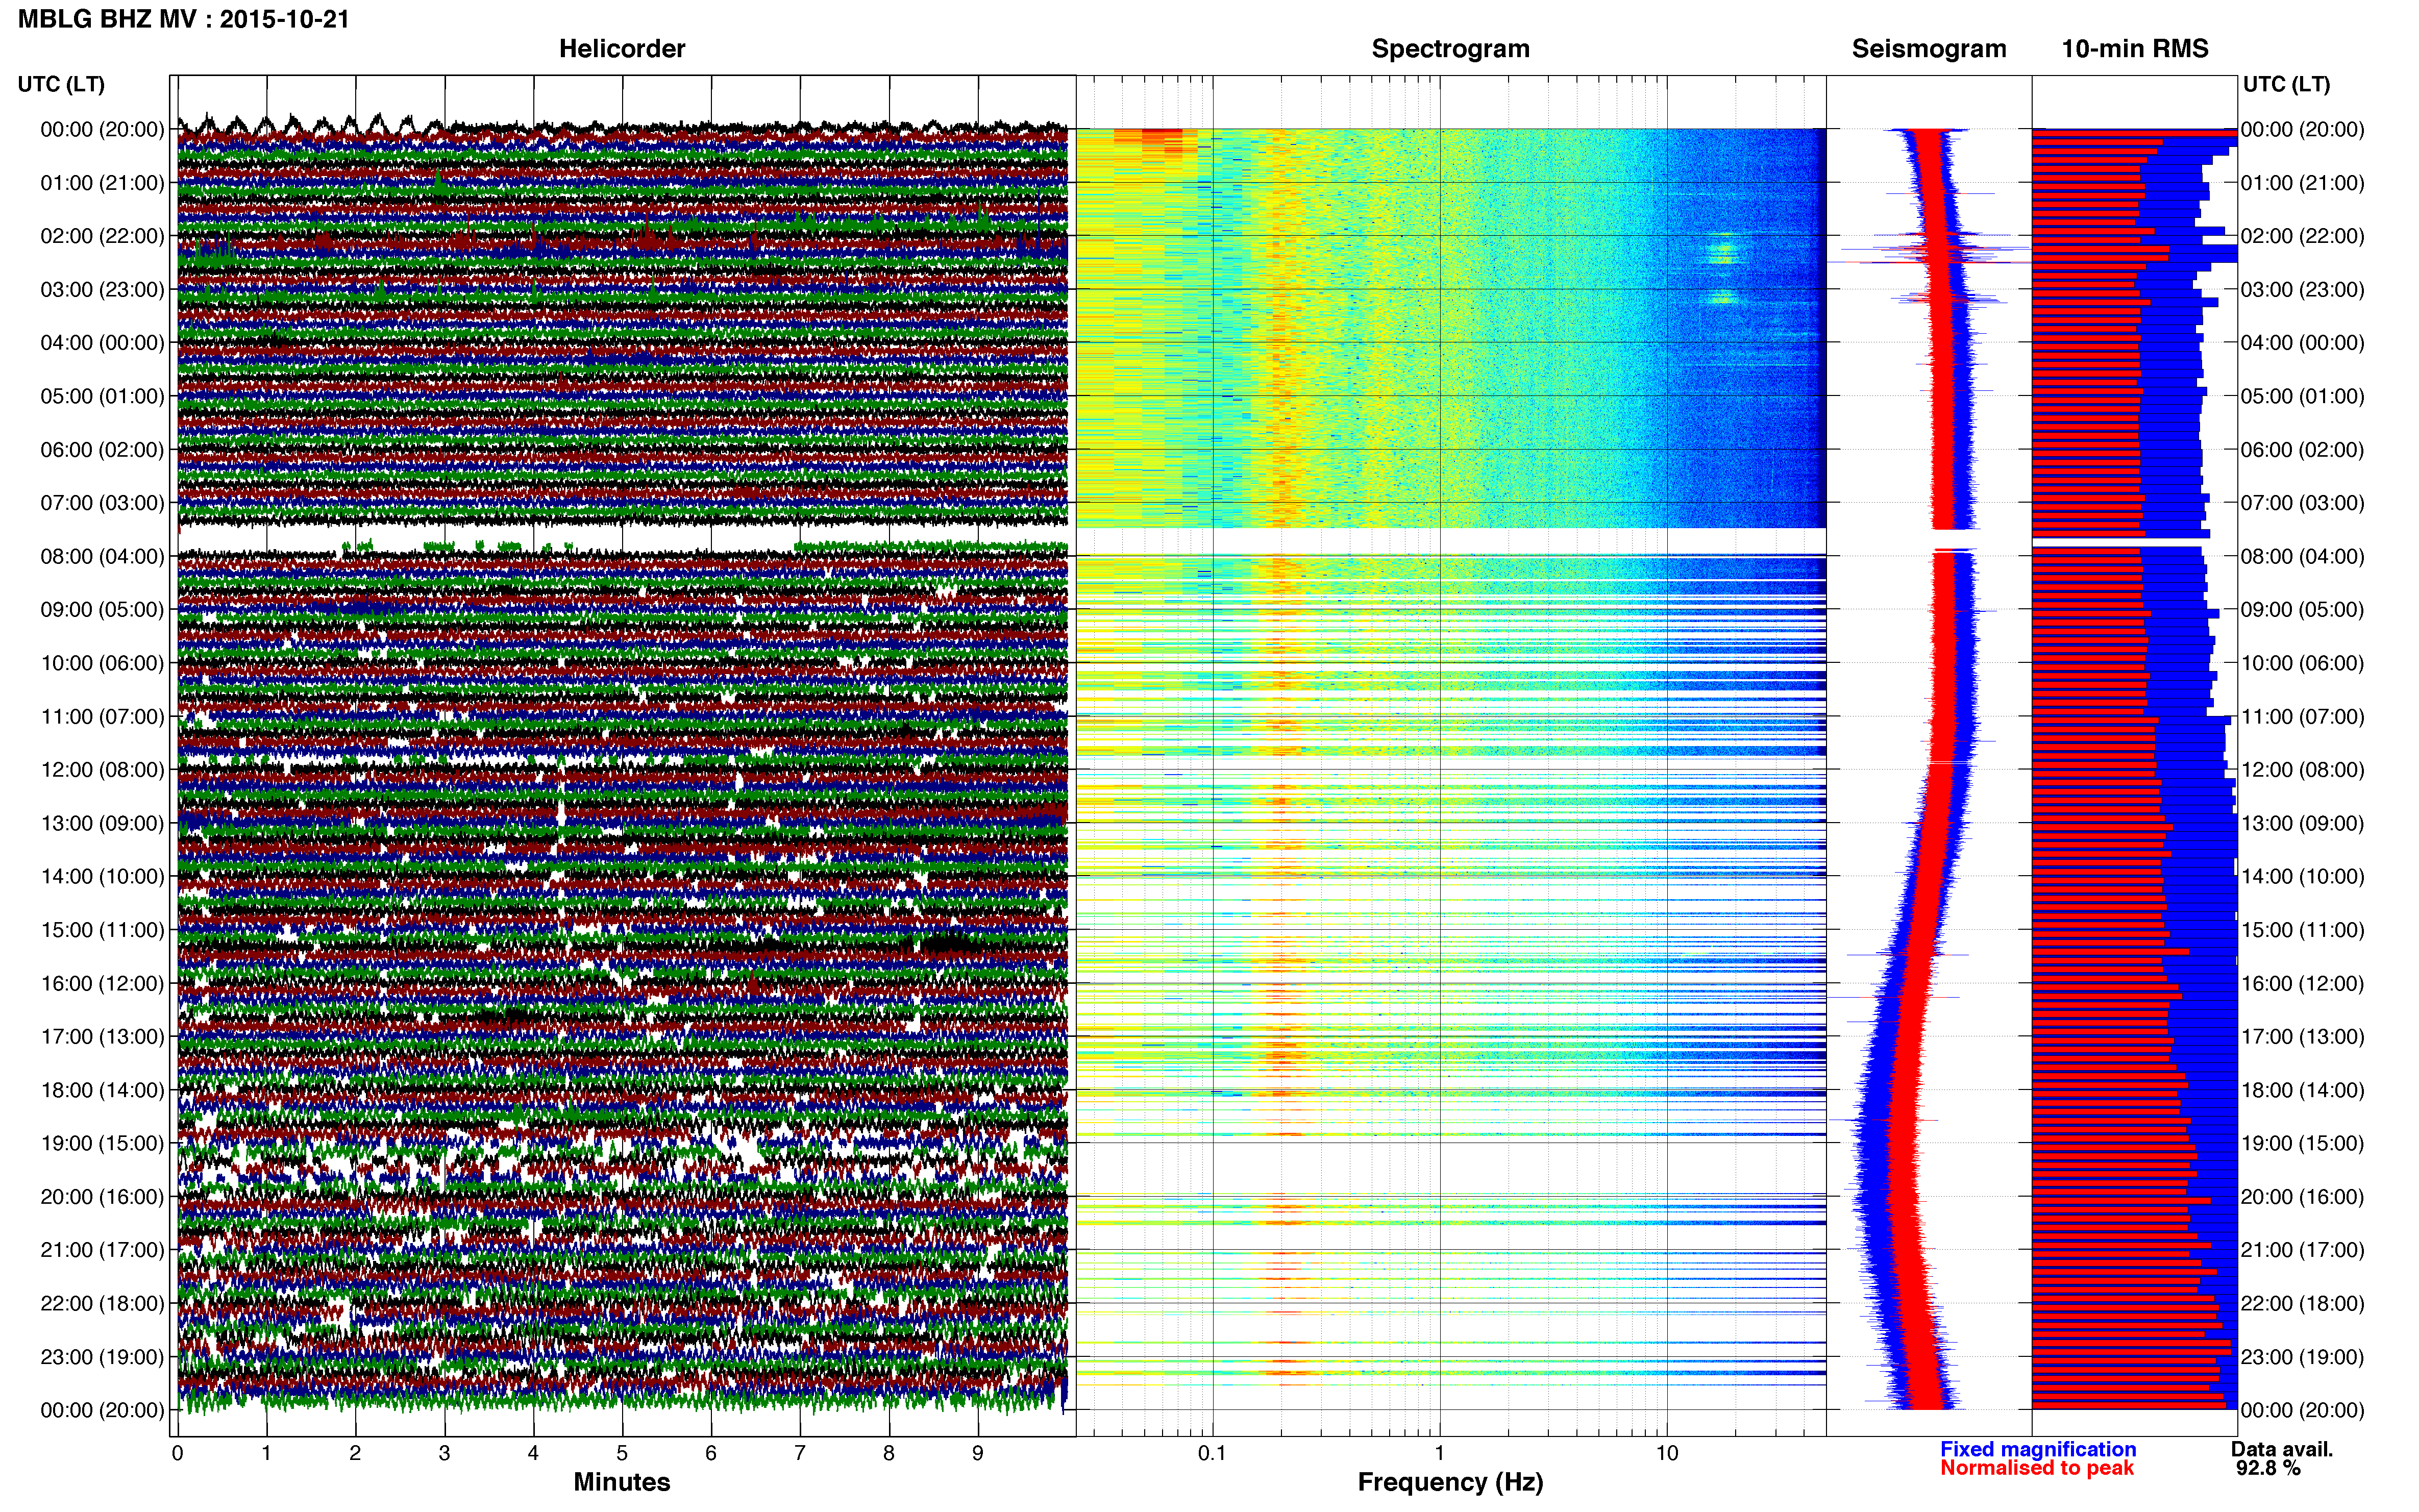
Task: Click "03:00 (23:00)" on the Helicorder time axis
Action: coord(102,290)
